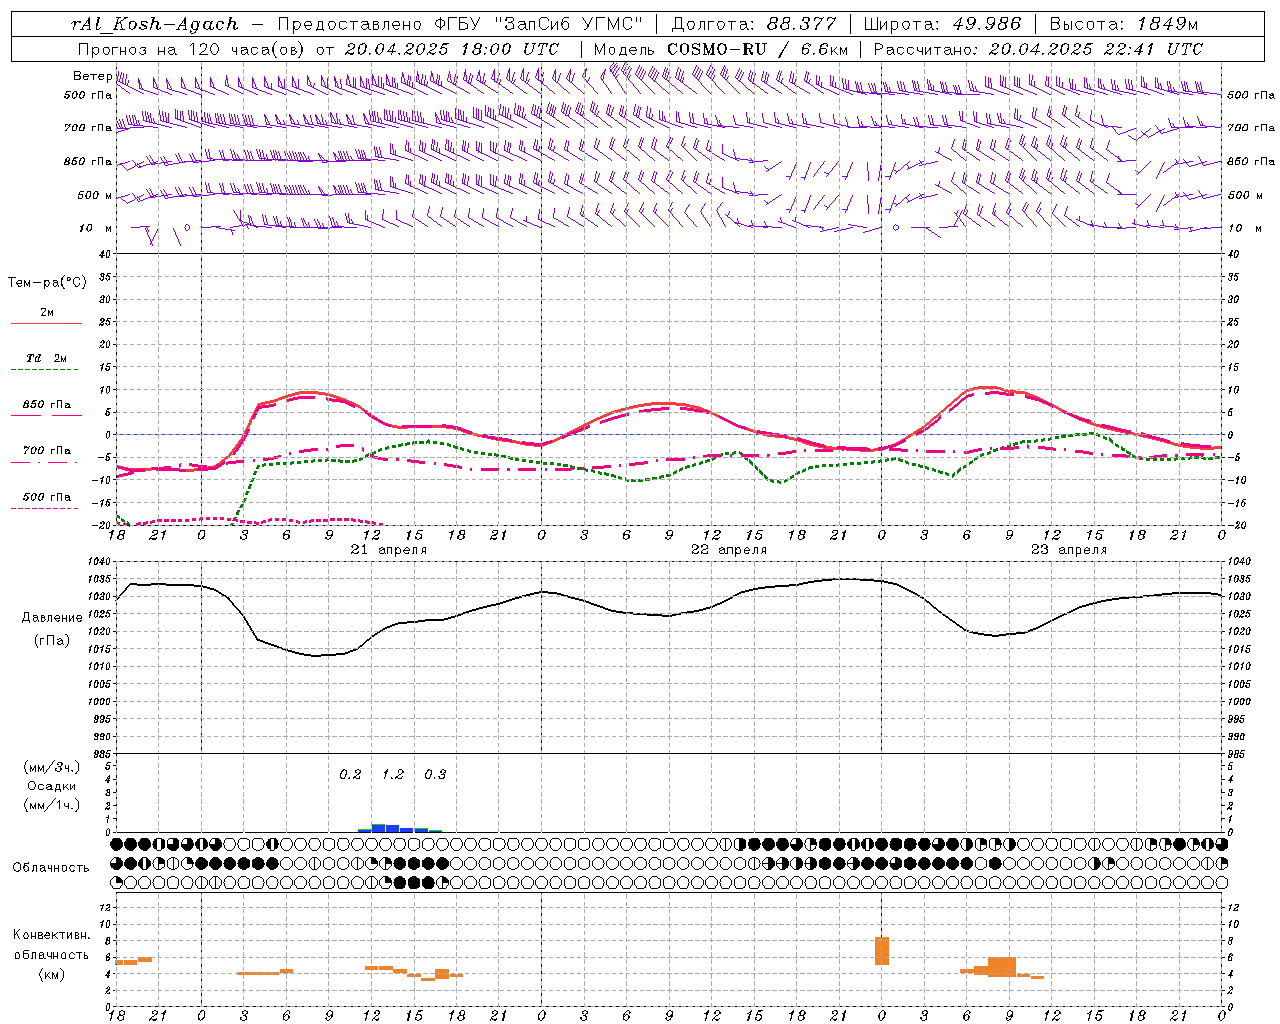The height and width of the screenshot is (1024, 1280).
Task: Click the Модель COSMO-RU / 6.6км text
Action: click(721, 49)
